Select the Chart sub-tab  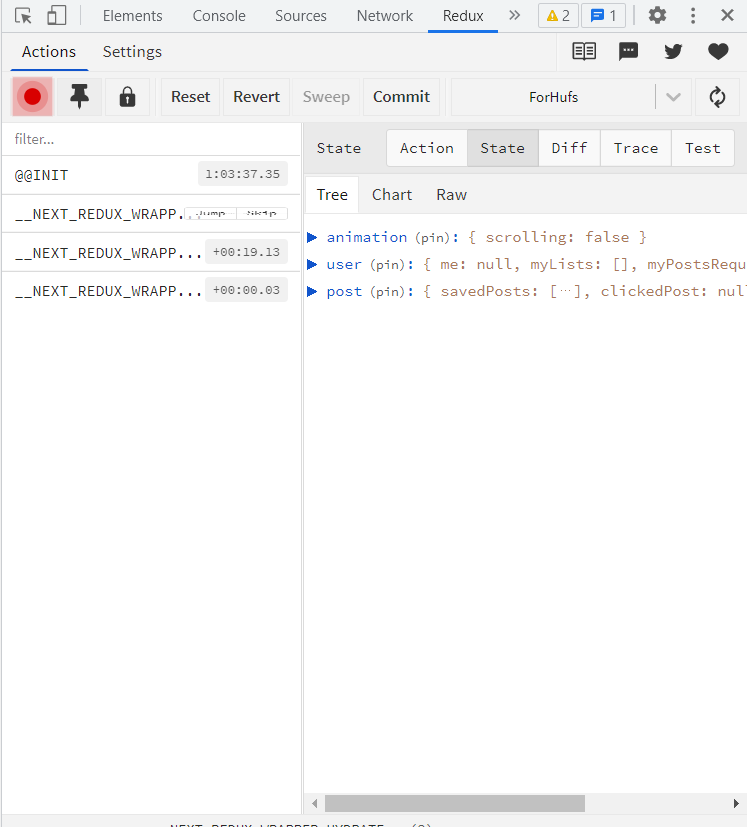pos(392,195)
